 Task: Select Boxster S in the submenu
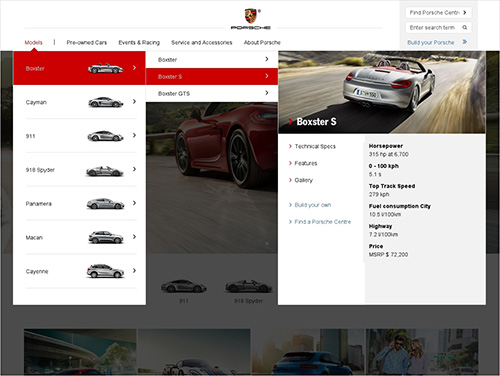(x=212, y=76)
